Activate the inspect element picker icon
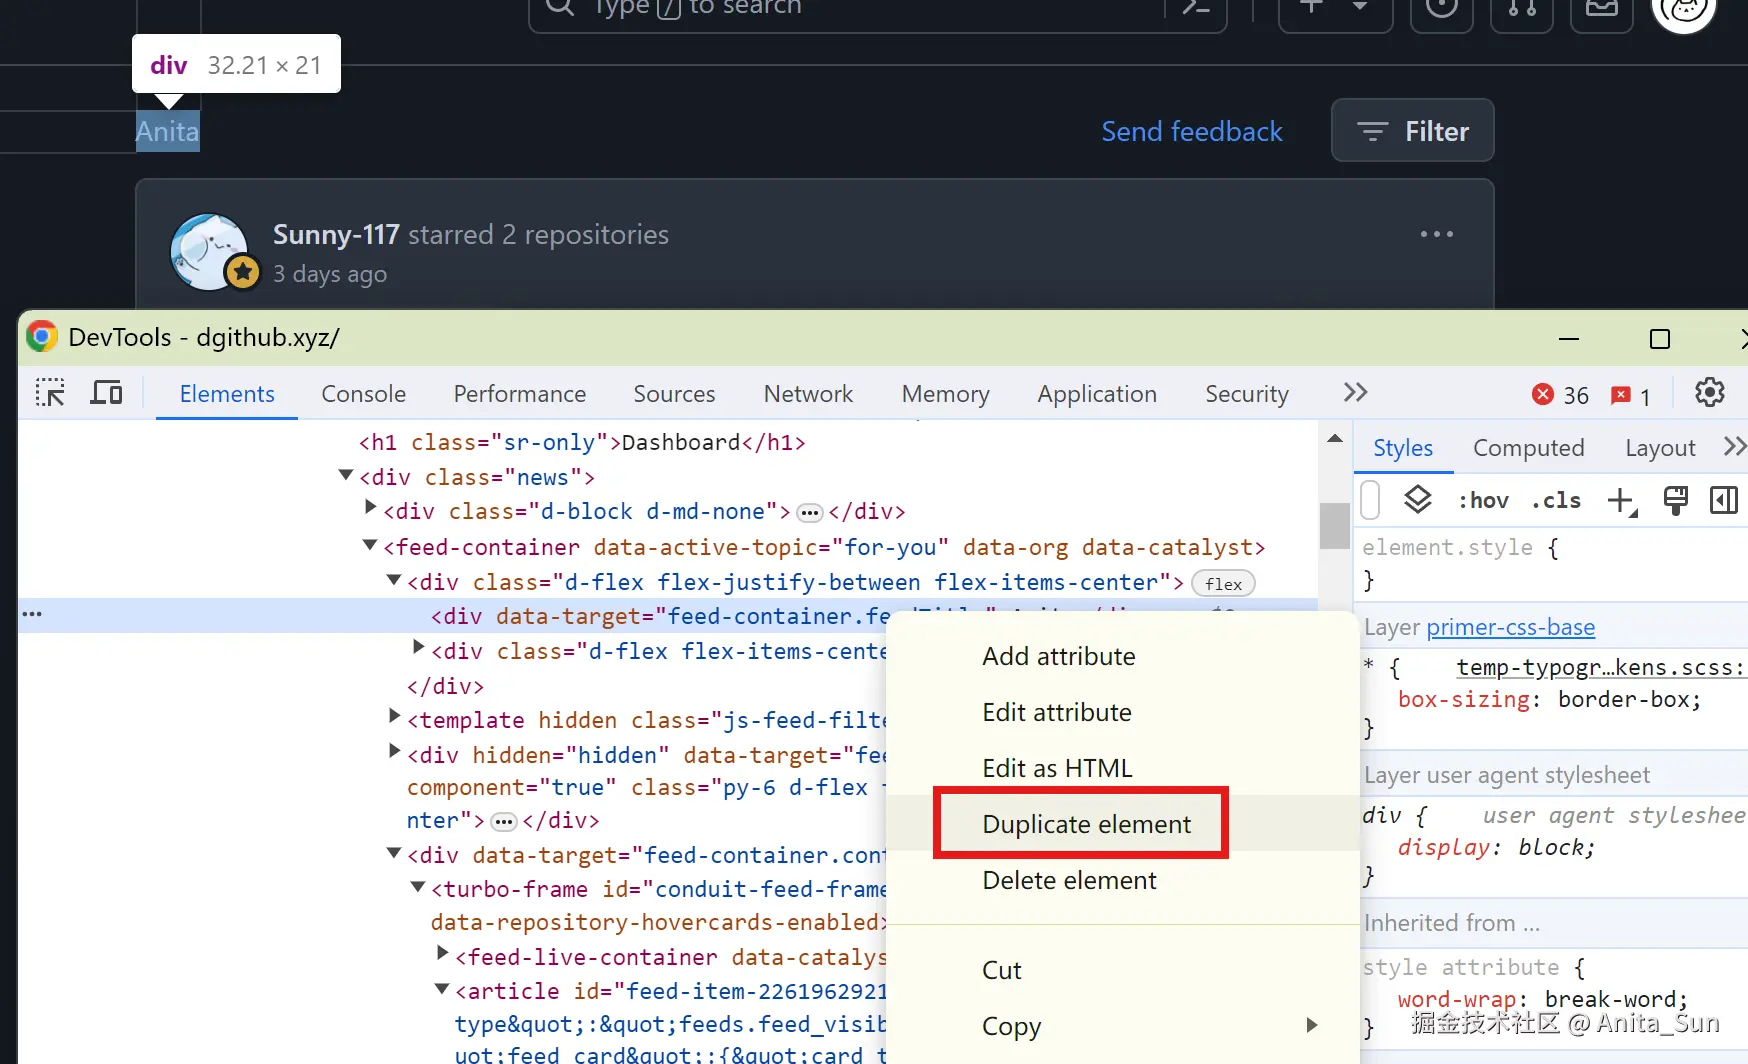 click(50, 393)
